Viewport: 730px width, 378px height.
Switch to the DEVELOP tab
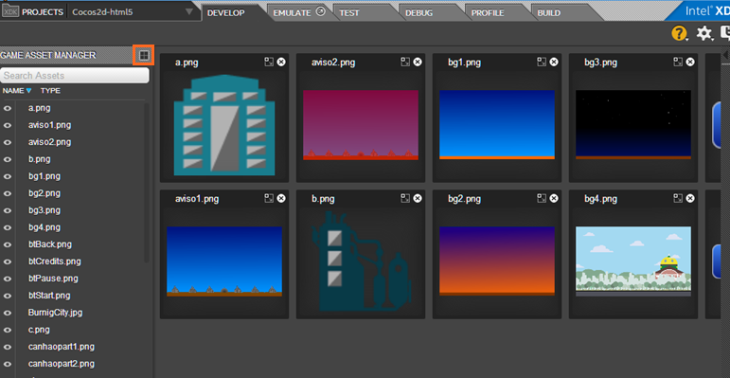tap(226, 13)
